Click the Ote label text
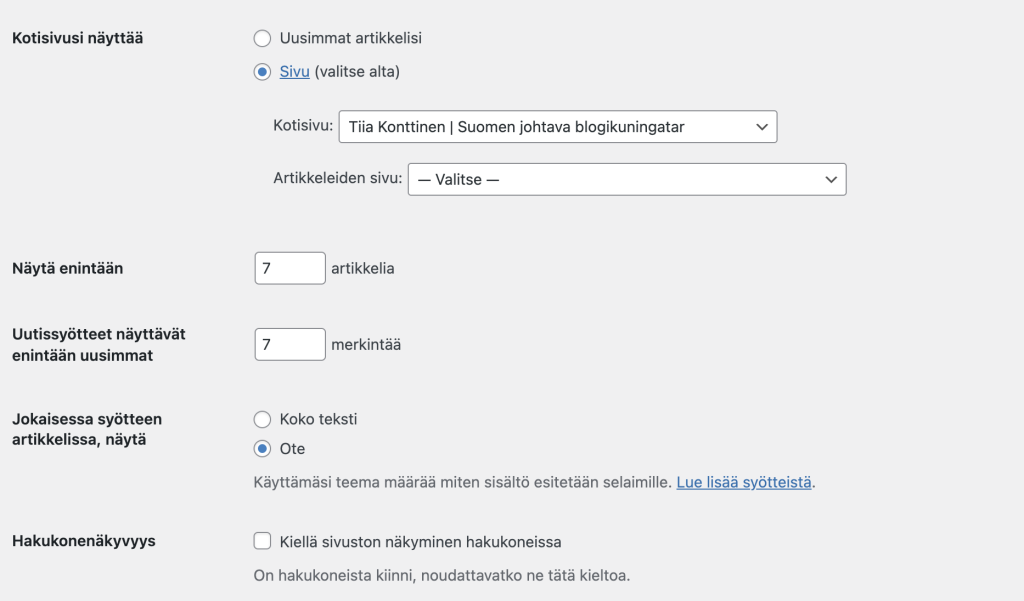Screen dimensions: 1024x601 292,449
